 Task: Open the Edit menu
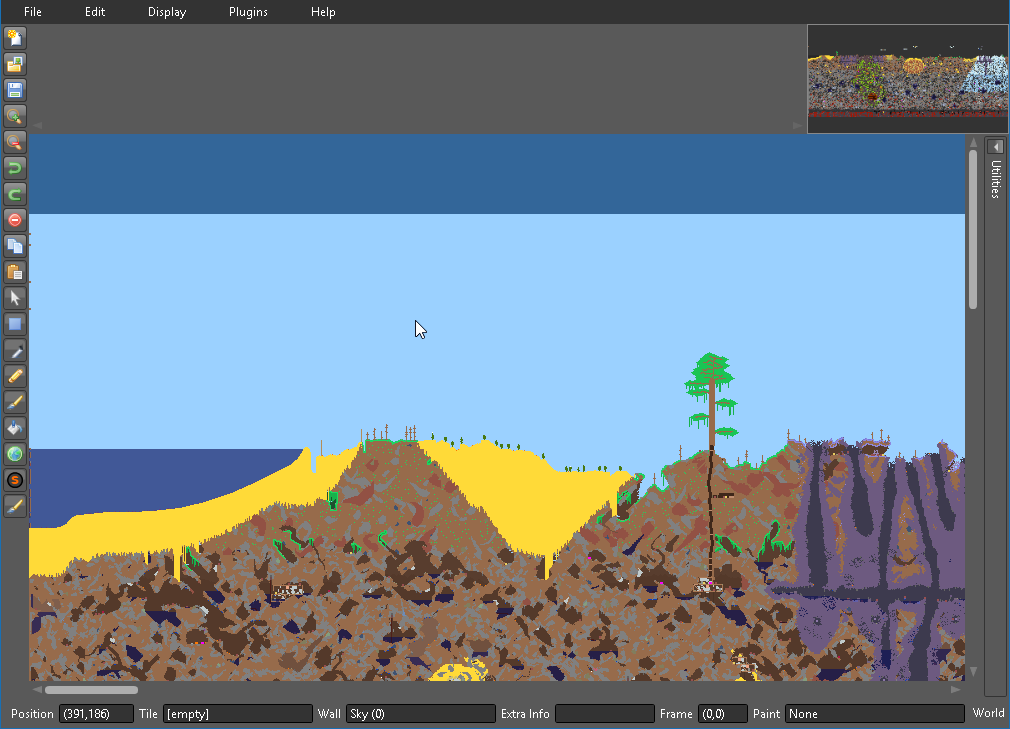[x=95, y=12]
